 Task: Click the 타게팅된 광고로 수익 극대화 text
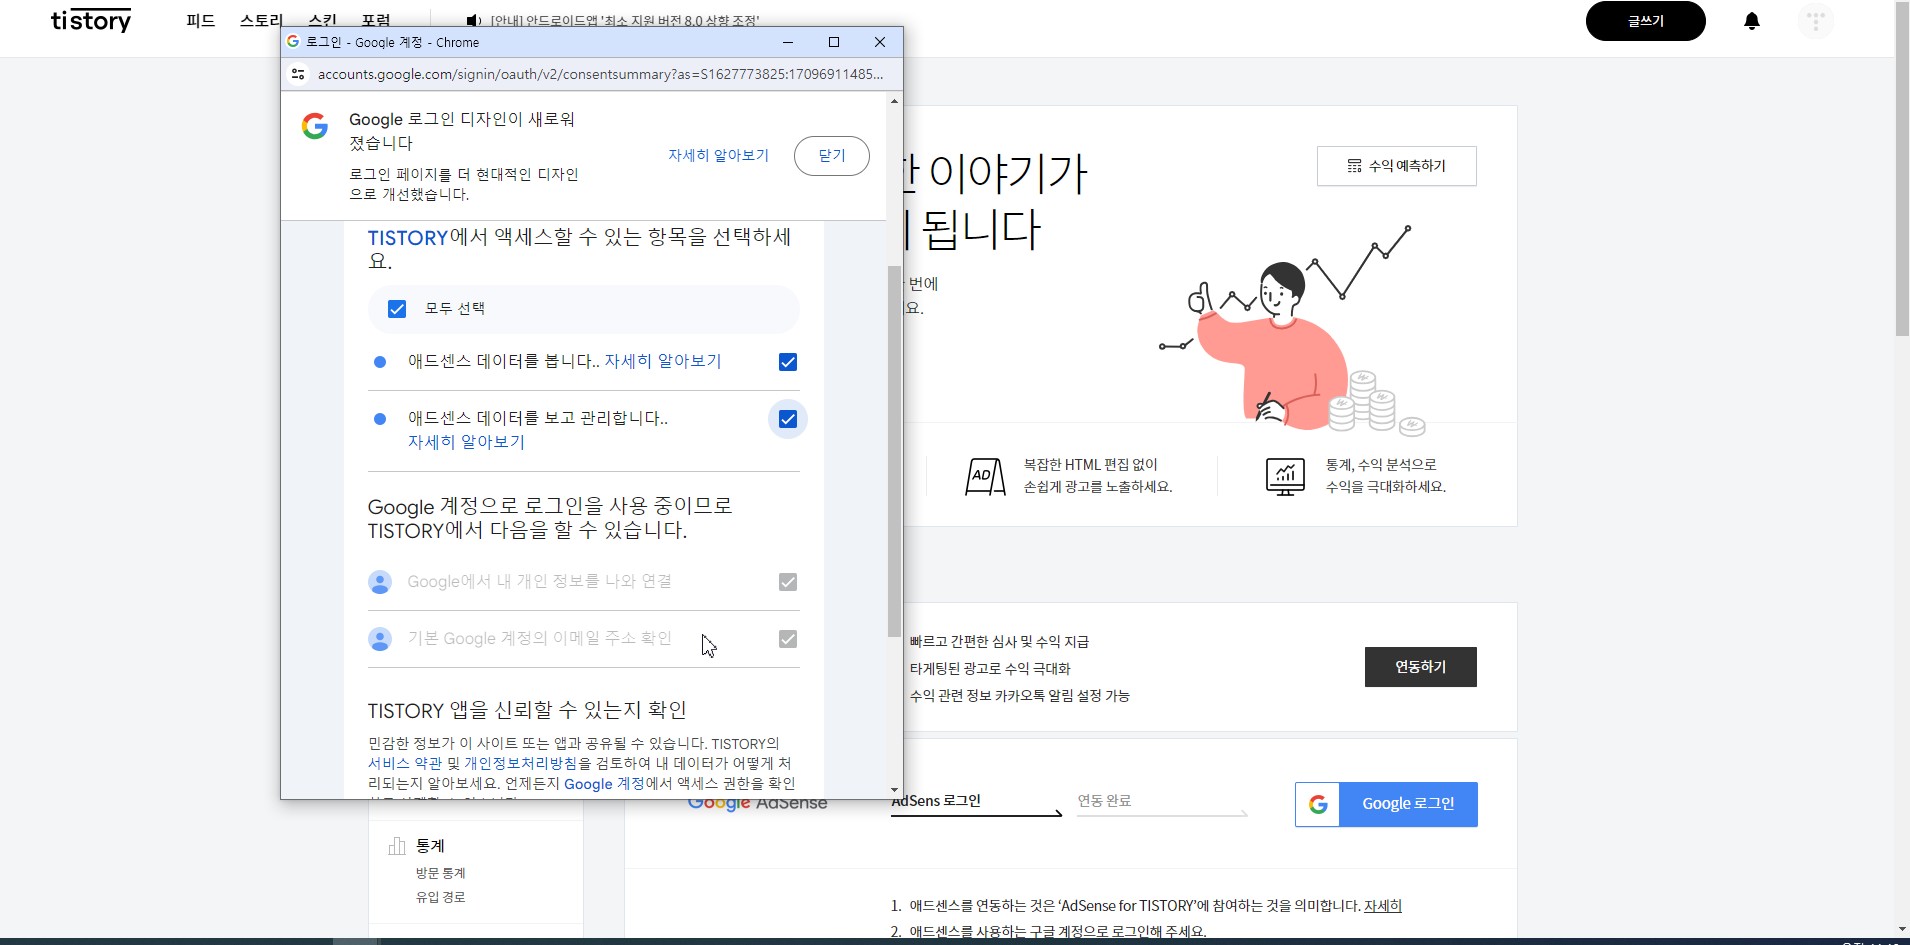(x=990, y=669)
